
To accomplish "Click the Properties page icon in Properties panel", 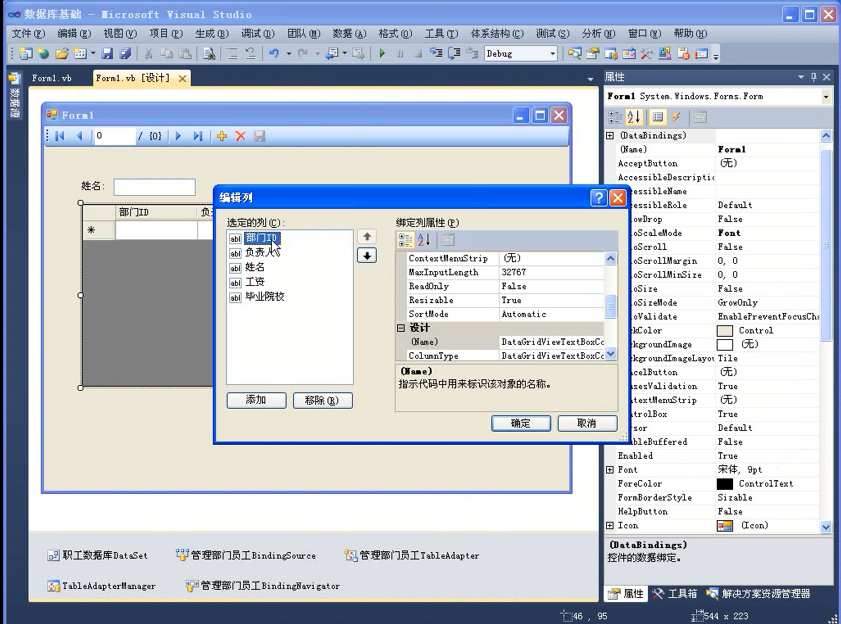I will coord(658,117).
